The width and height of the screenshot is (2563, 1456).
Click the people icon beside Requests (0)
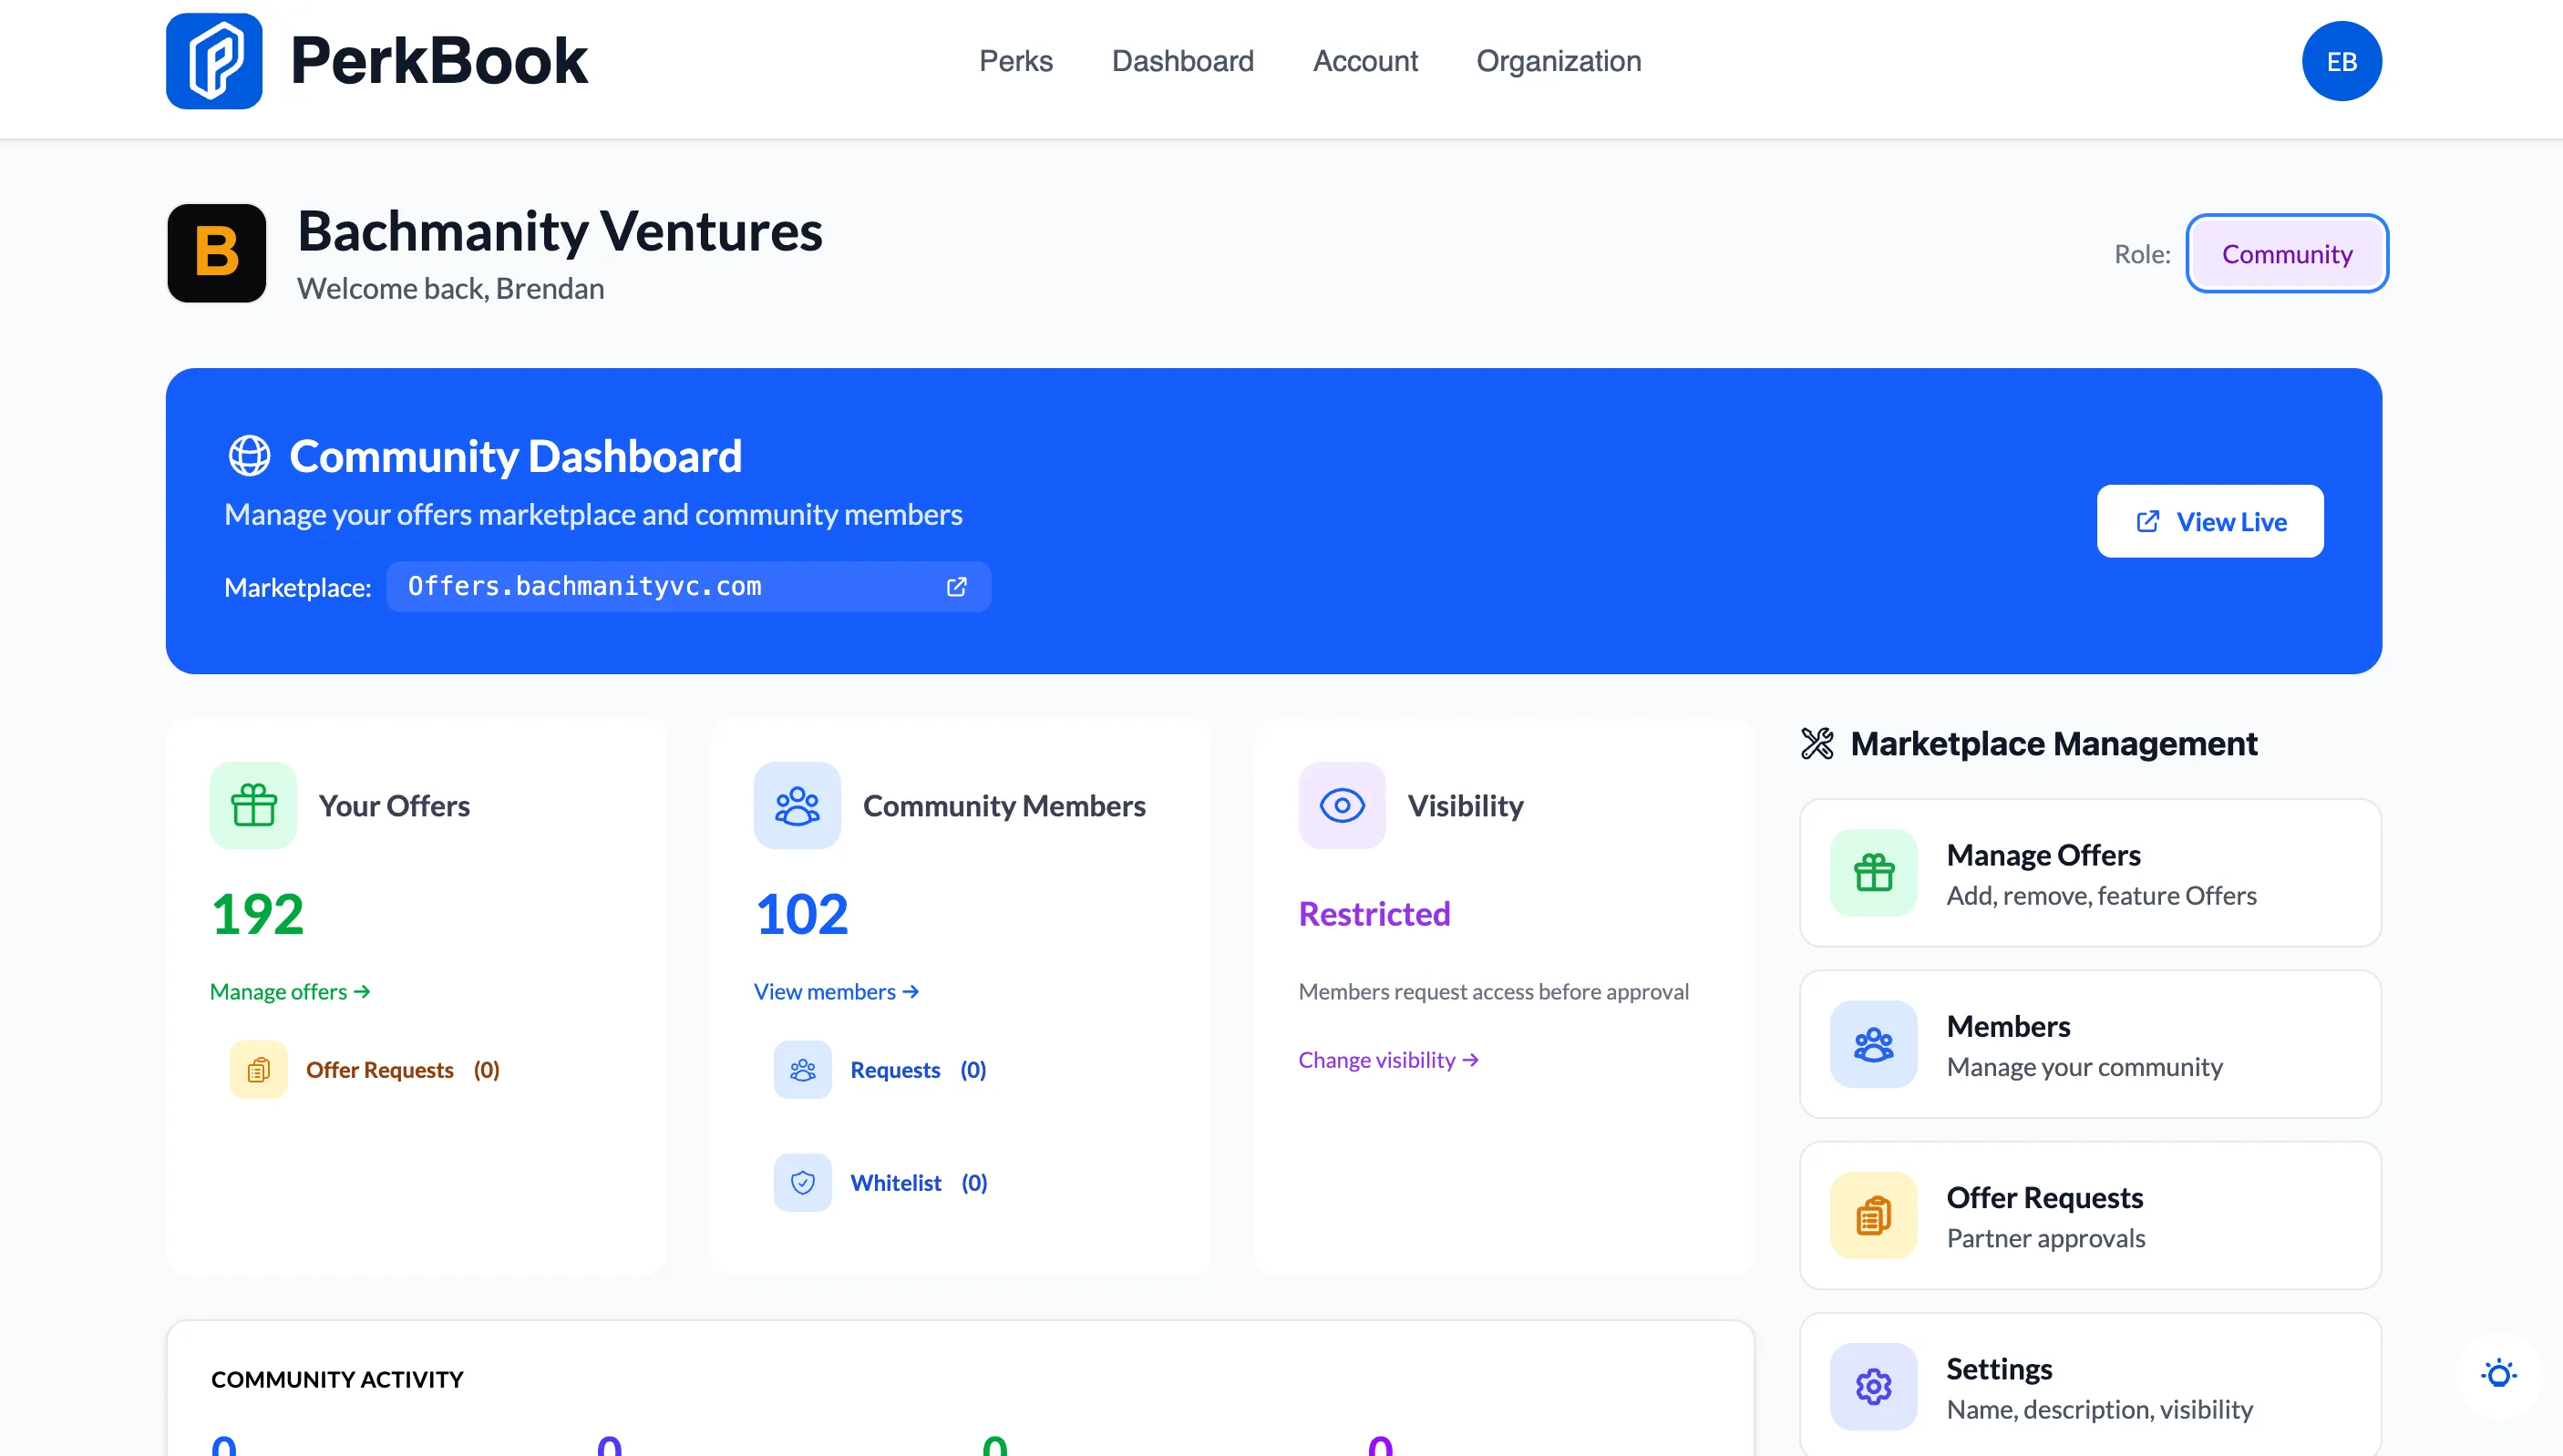click(803, 1070)
